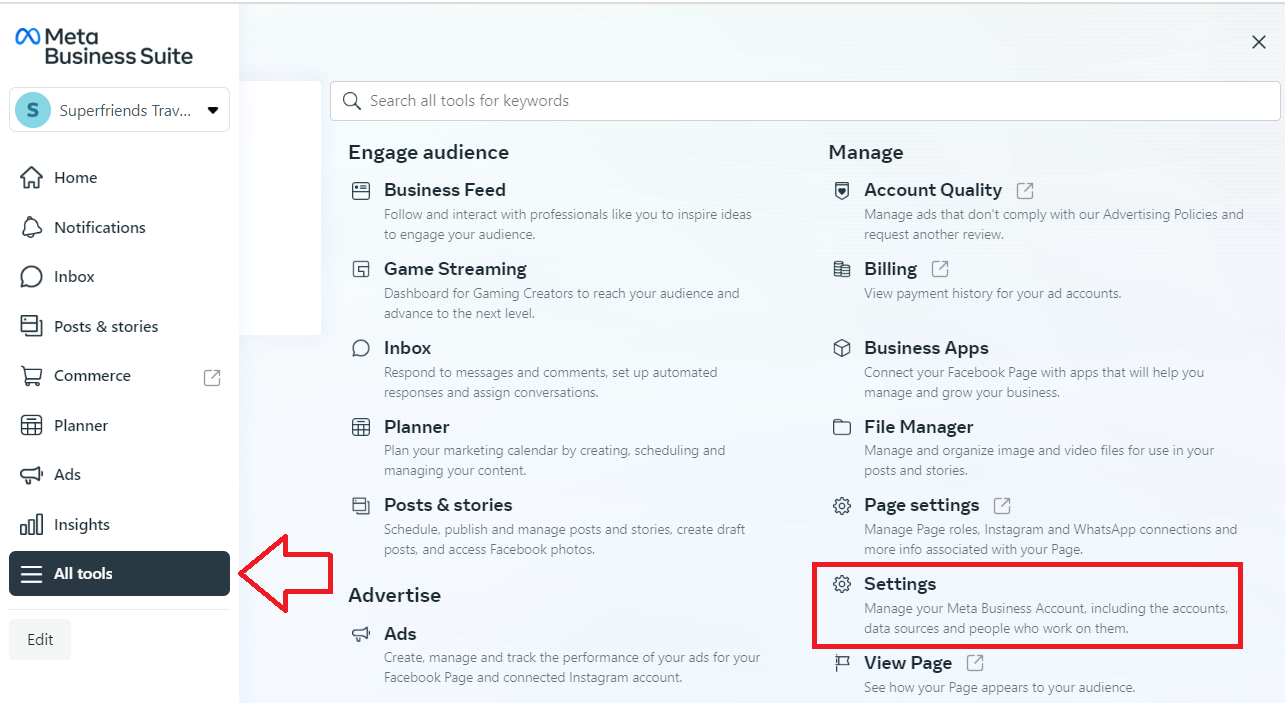Click the Home house icon in sidebar

pos(32,178)
